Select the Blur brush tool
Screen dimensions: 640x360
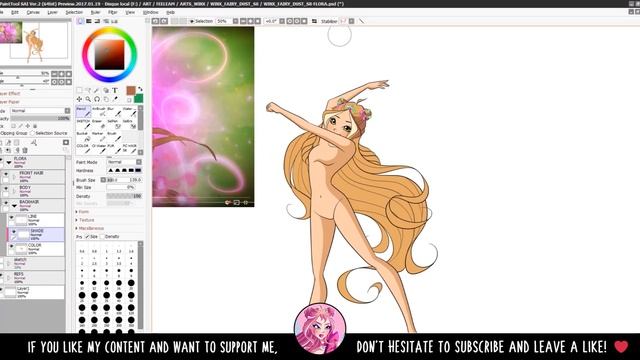(x=114, y=112)
